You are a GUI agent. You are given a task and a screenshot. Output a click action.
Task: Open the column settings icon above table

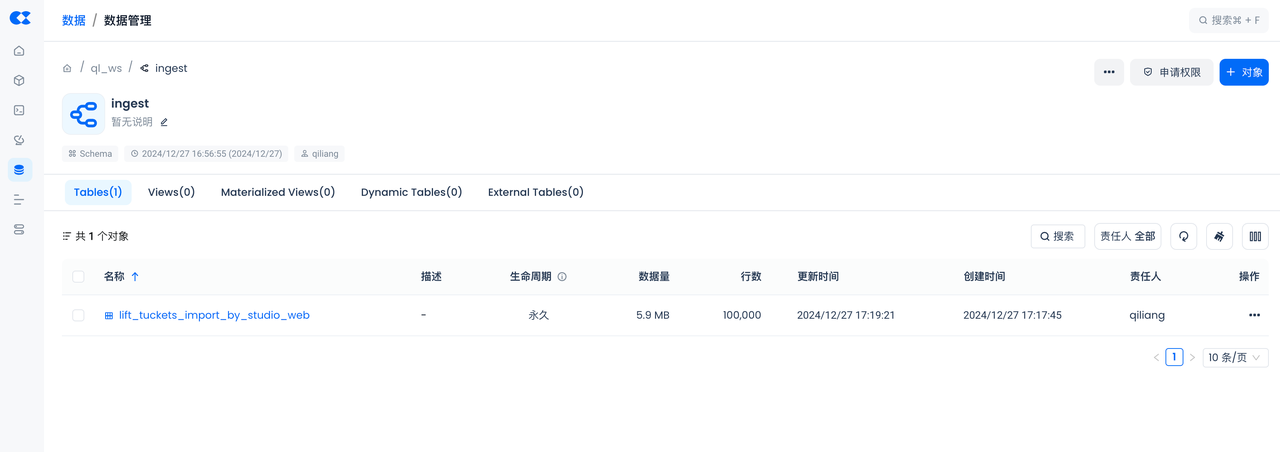pyautogui.click(x=1255, y=236)
